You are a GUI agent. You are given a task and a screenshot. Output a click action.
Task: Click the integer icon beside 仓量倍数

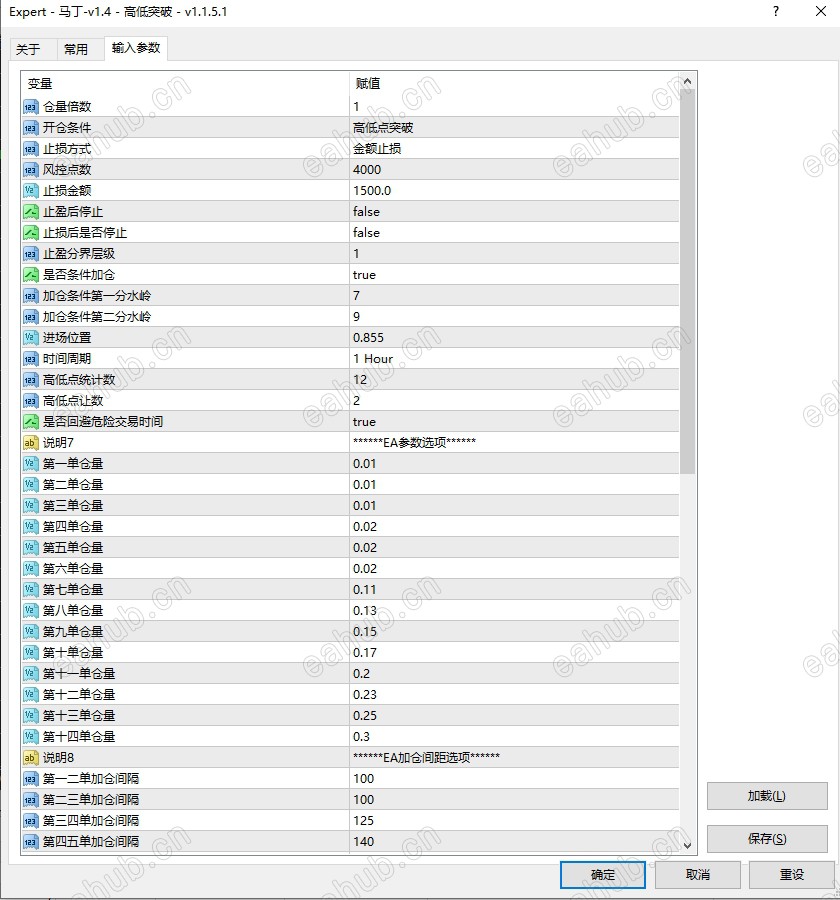pyautogui.click(x=30, y=107)
